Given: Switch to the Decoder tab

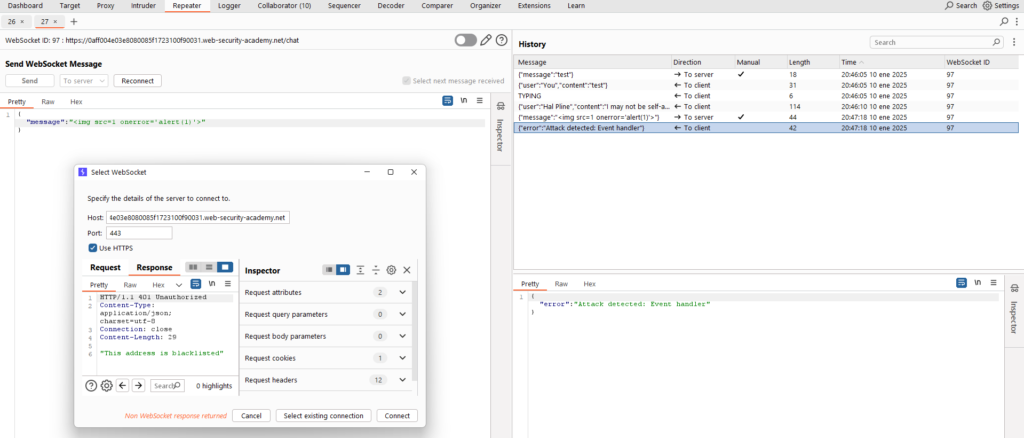Looking at the screenshot, I should point(389,5).
